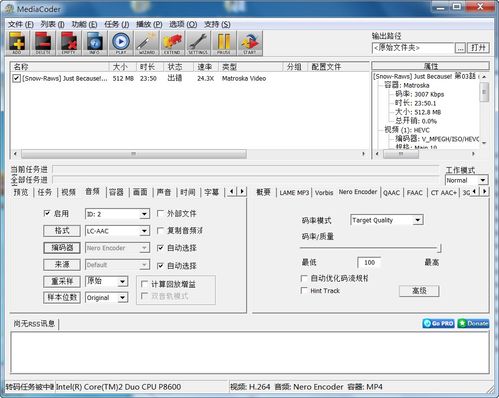
Task: Switch to the FAAC tab
Action: pos(415,193)
